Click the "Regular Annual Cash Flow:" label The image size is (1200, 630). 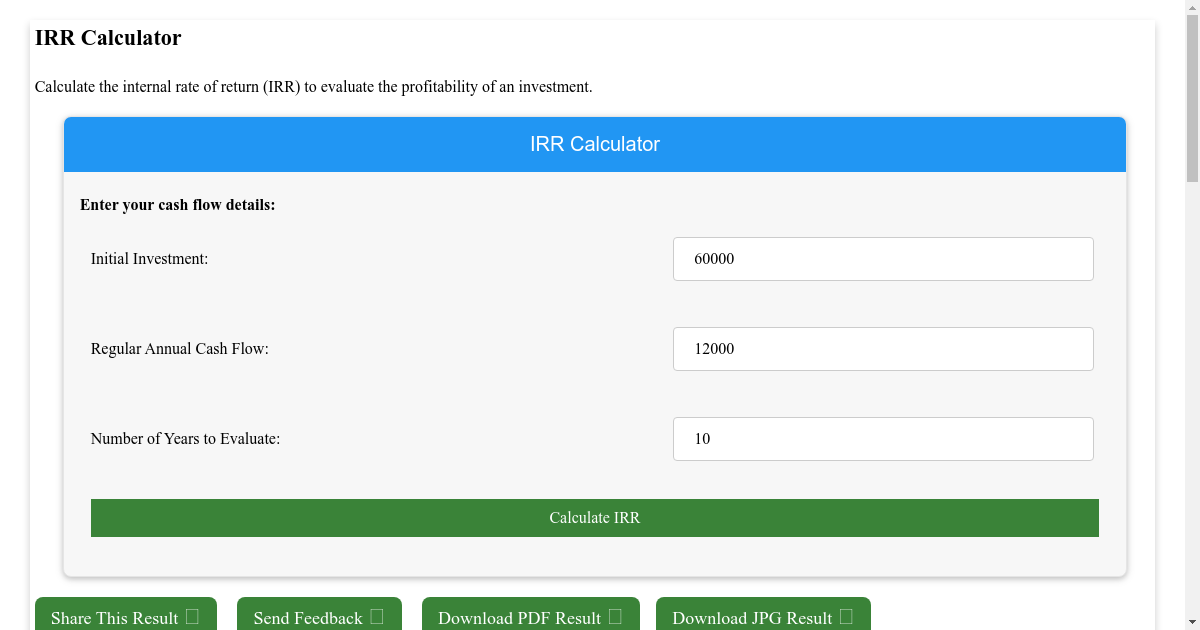(179, 349)
